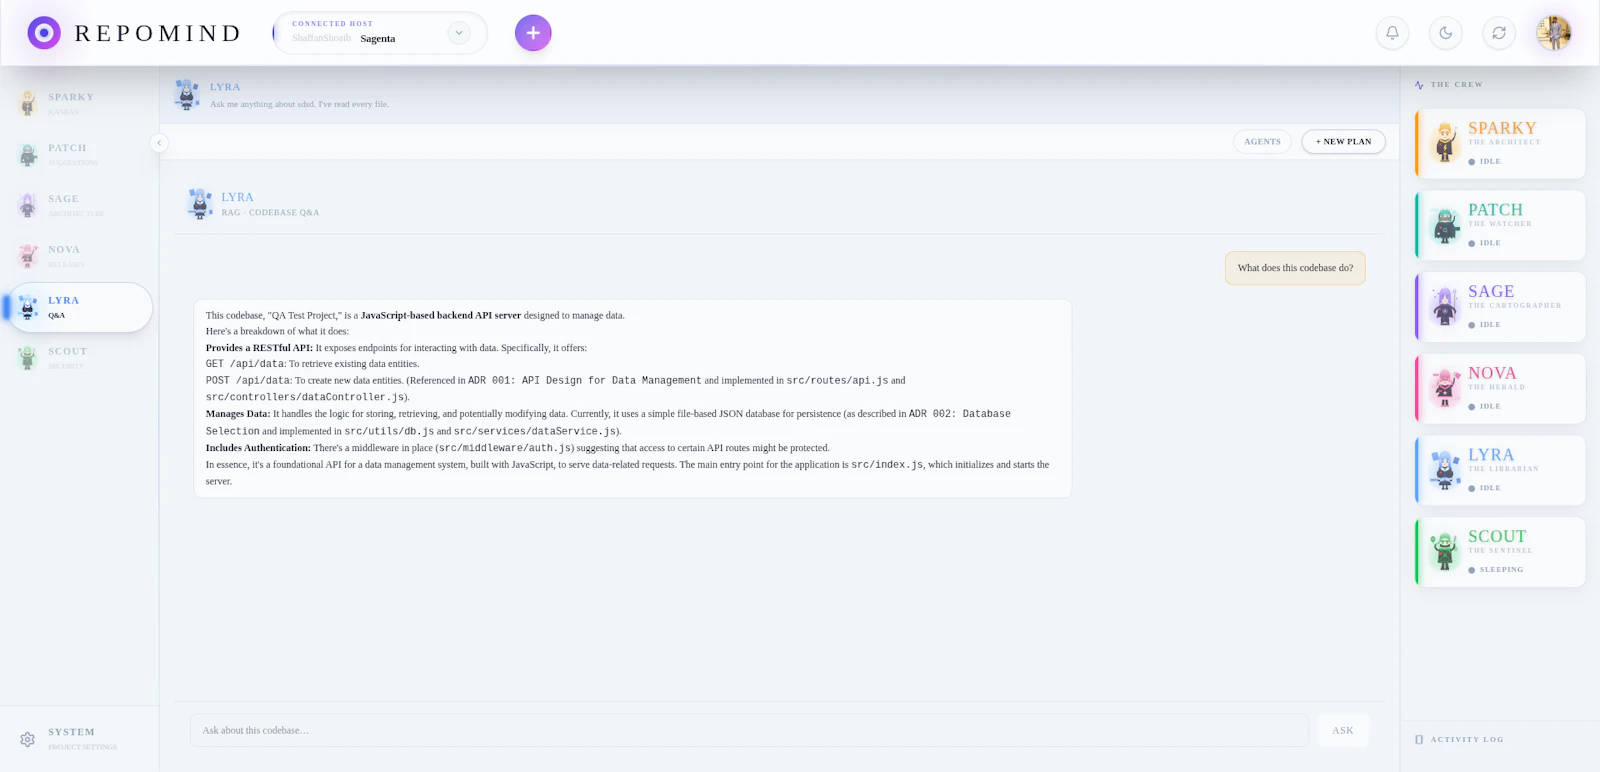The width and height of the screenshot is (1600, 772).
Task: Open System project settings
Action: click(78, 739)
